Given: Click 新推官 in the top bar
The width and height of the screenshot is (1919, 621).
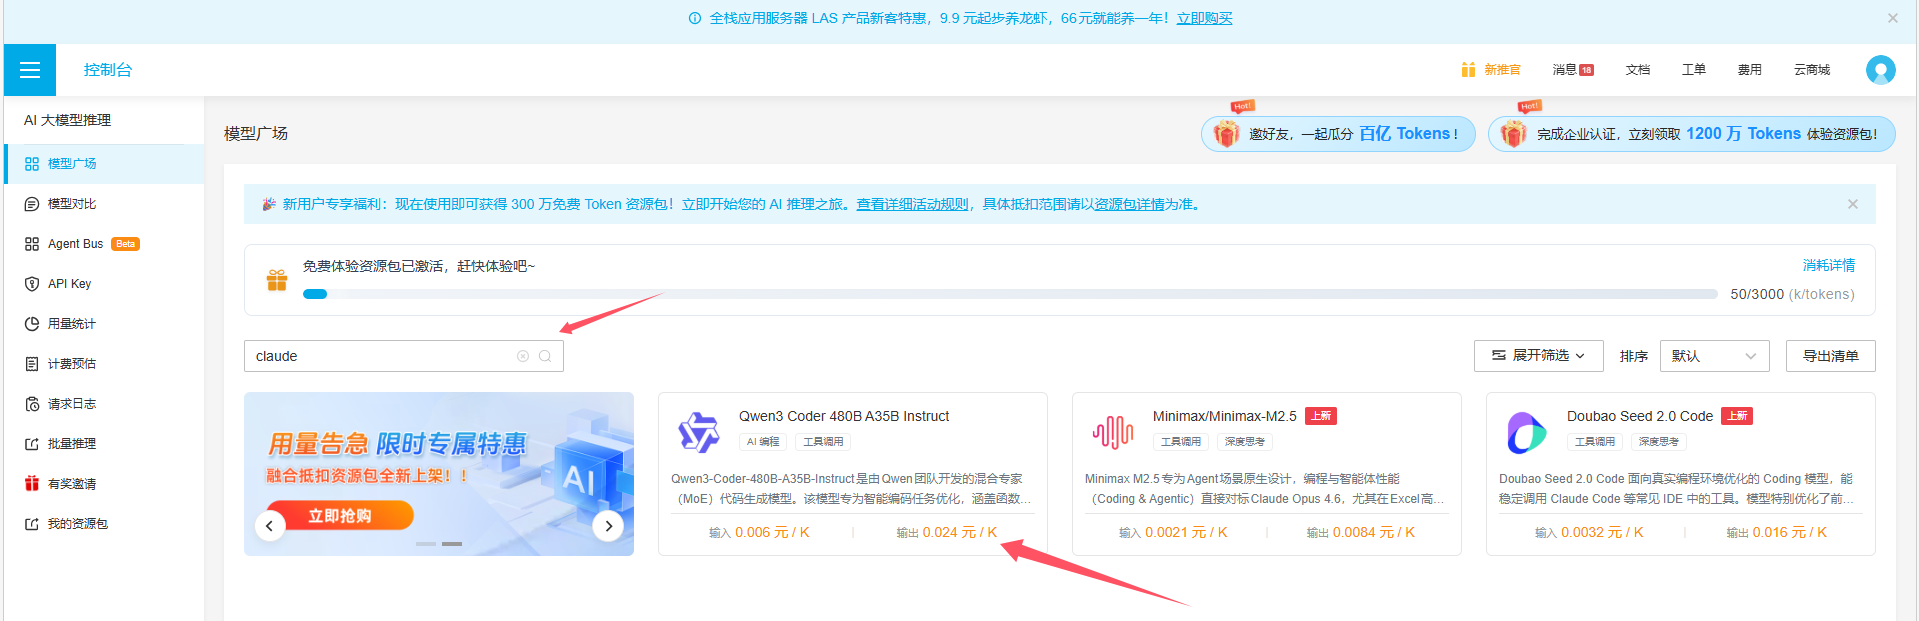Looking at the screenshot, I should point(1502,70).
